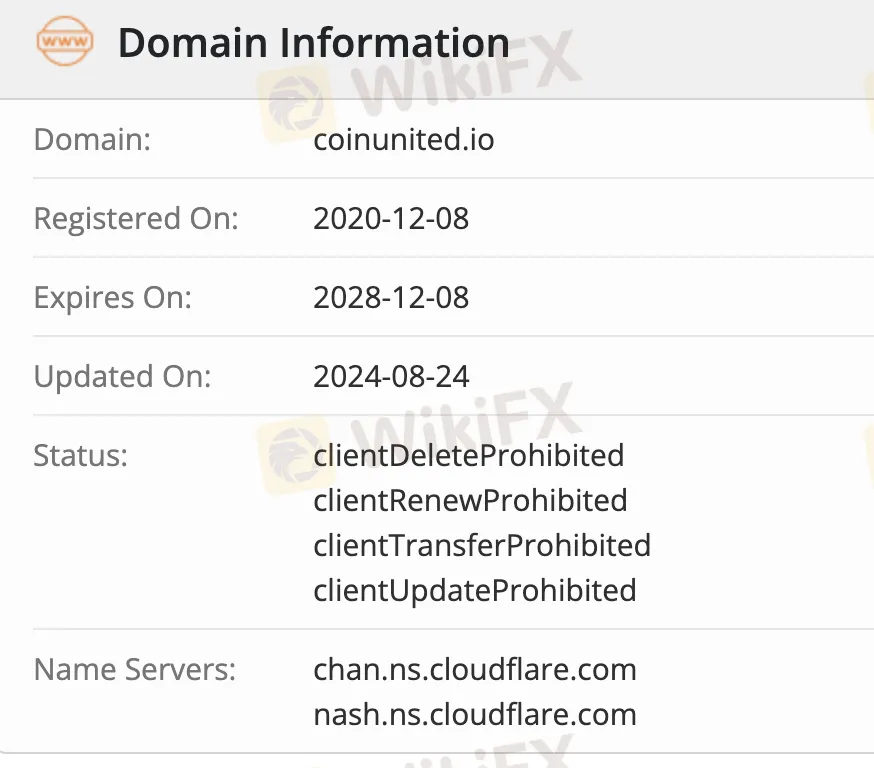Select the clientRenewProhibited status text
The height and width of the screenshot is (768, 874).
(x=470, y=500)
